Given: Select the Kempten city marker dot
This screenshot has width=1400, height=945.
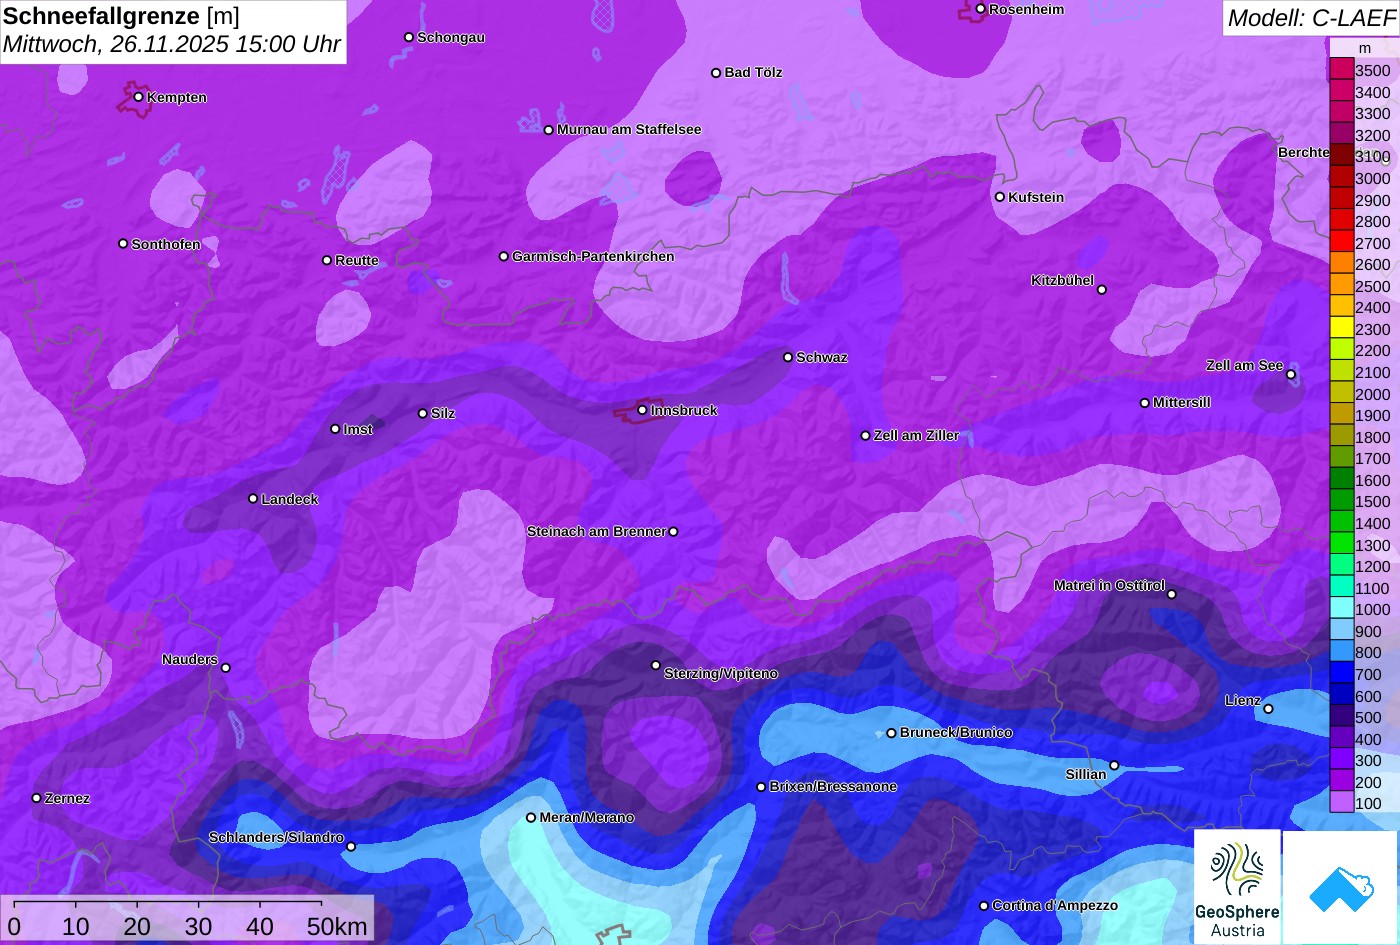Looking at the screenshot, I should [x=138, y=97].
